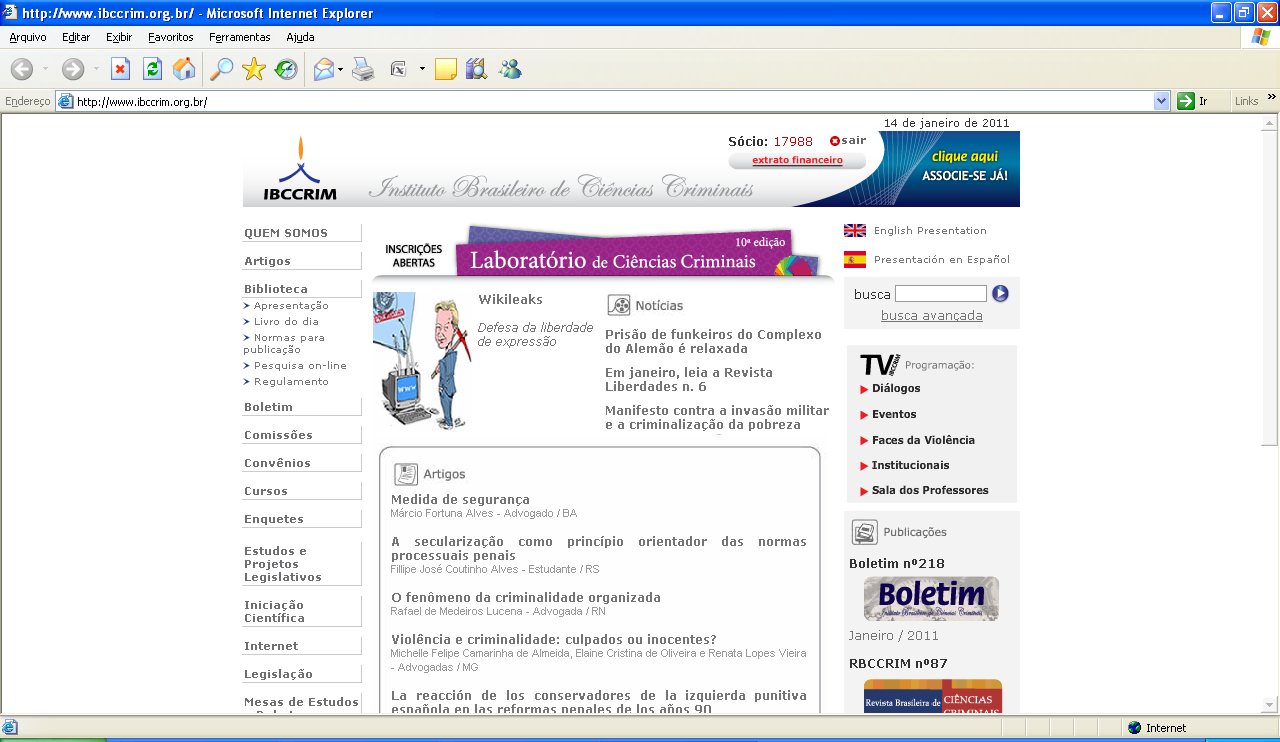Click the Forward navigation arrow
Screen dimensions: 1280x742
pyautogui.click(x=72, y=69)
